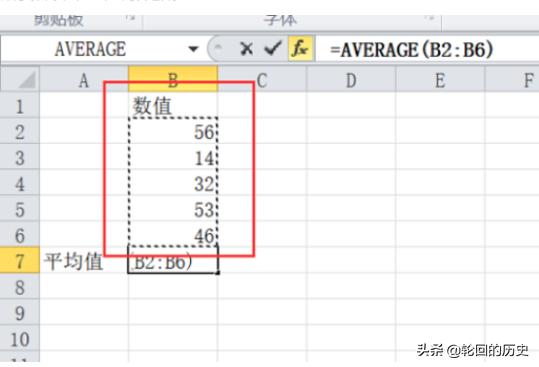The image size is (539, 367).
Task: Confirm formula with the checkmark icon
Action: (x=273, y=48)
